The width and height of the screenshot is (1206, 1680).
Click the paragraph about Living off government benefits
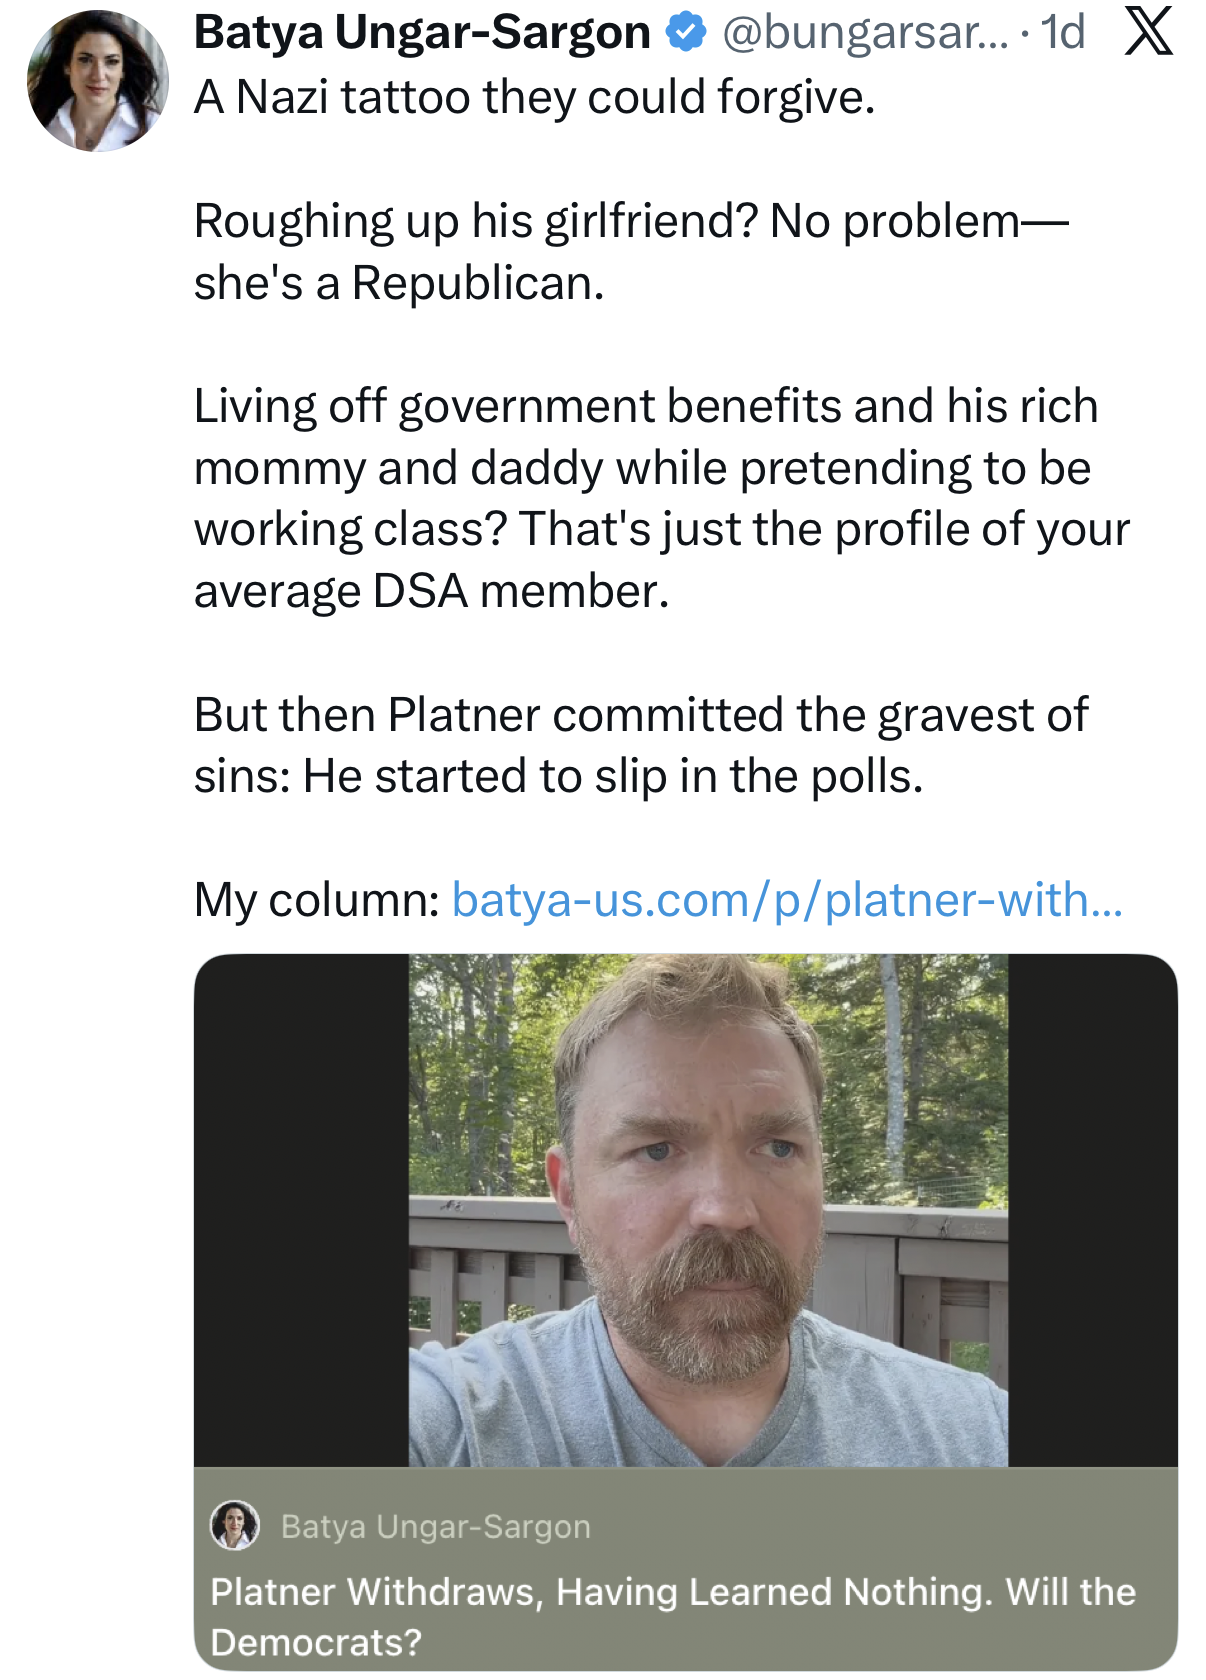[x=662, y=498]
